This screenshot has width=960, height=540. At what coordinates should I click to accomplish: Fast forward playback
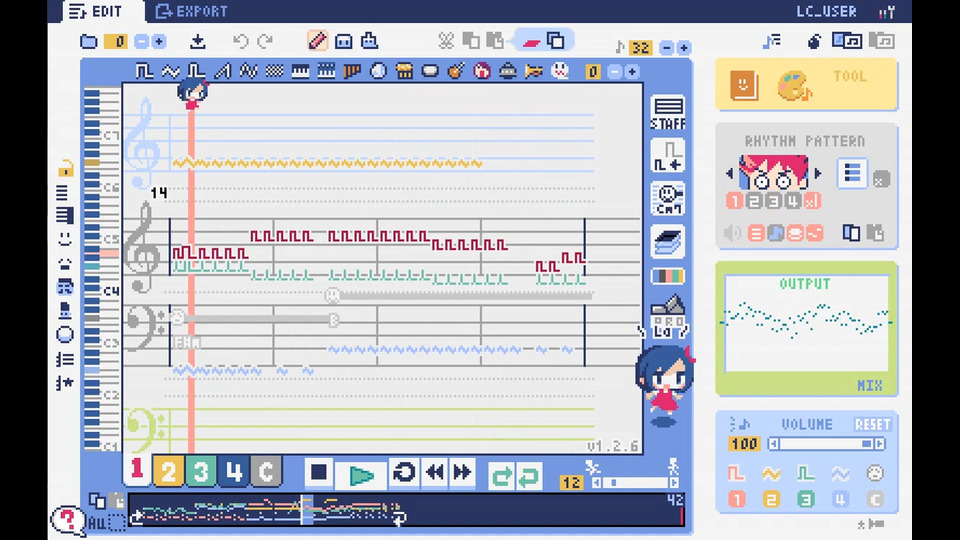click(x=462, y=472)
